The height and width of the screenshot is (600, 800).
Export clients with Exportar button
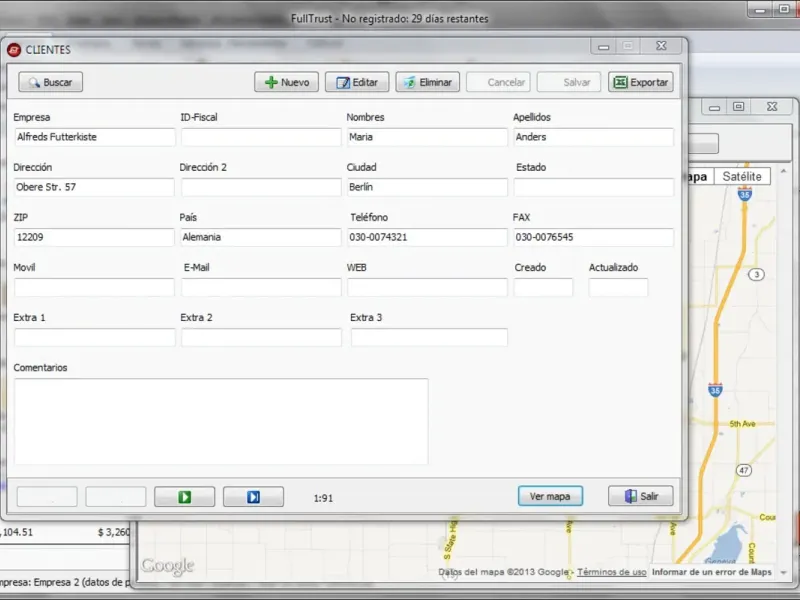click(640, 82)
